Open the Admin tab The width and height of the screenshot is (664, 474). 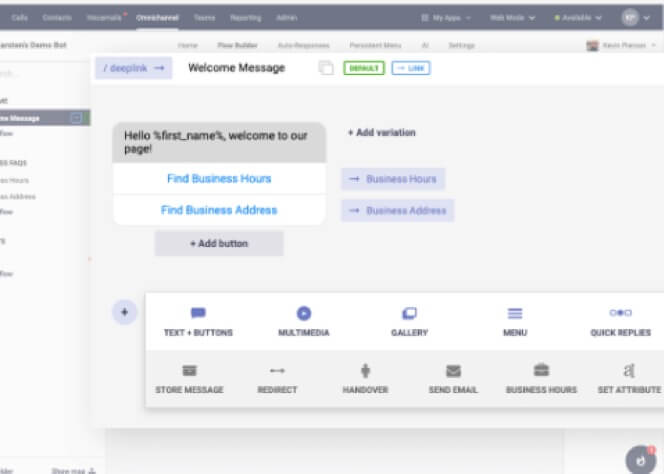(287, 18)
